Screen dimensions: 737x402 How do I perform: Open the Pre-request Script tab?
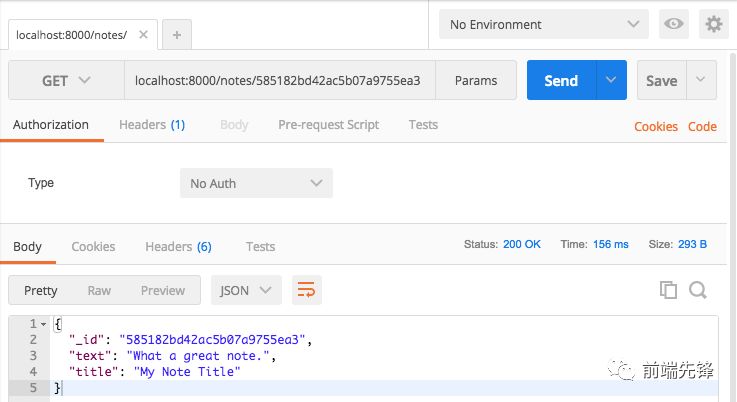(x=328, y=125)
